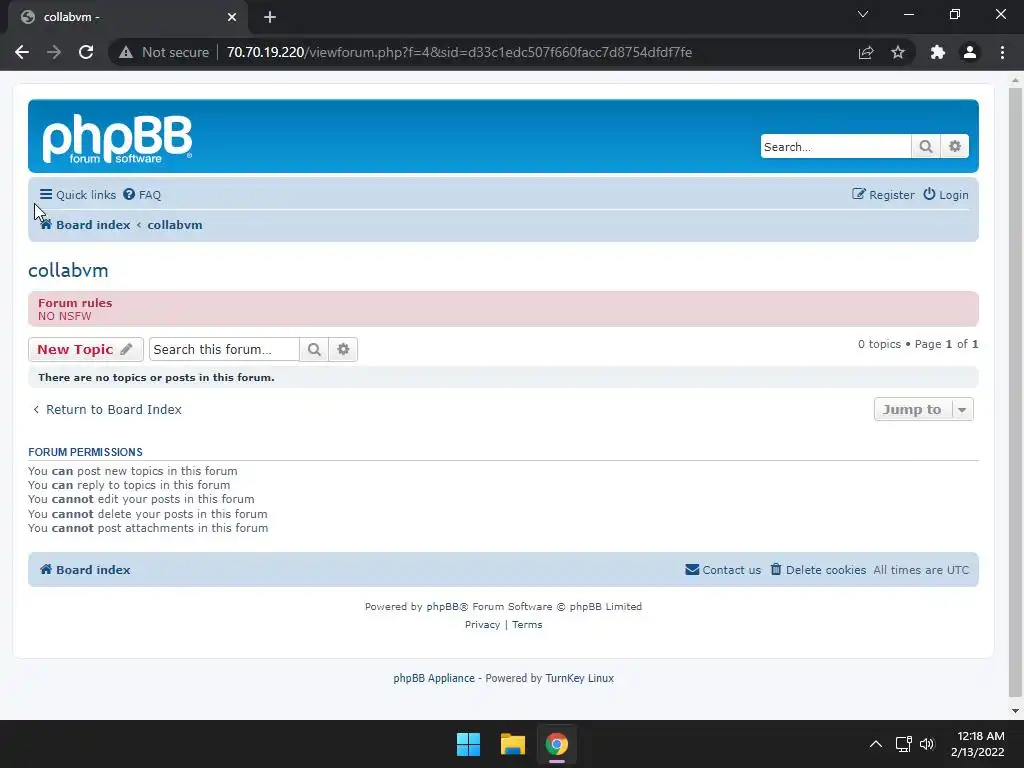
Task: Open the Privacy page
Action: click(x=483, y=625)
